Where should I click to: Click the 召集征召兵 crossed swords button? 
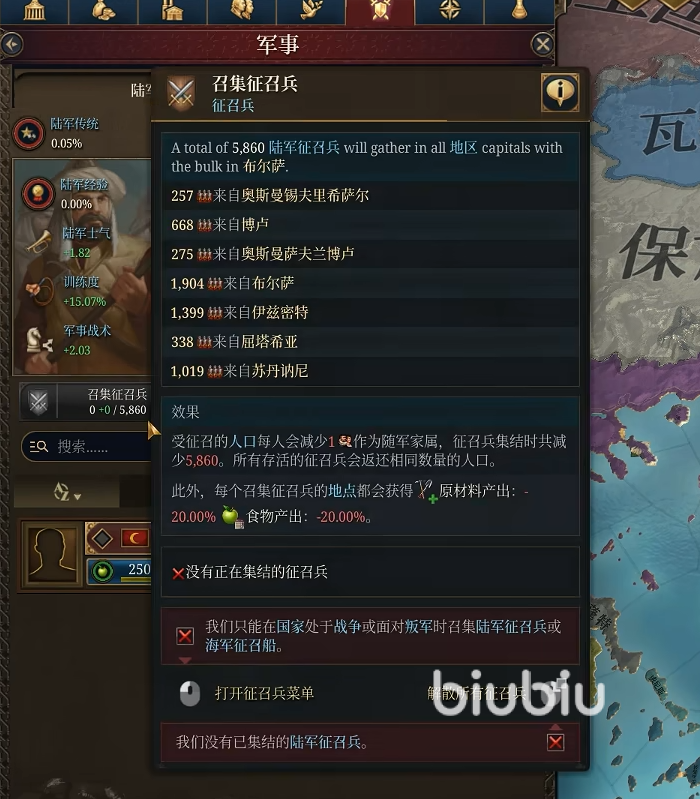38,402
